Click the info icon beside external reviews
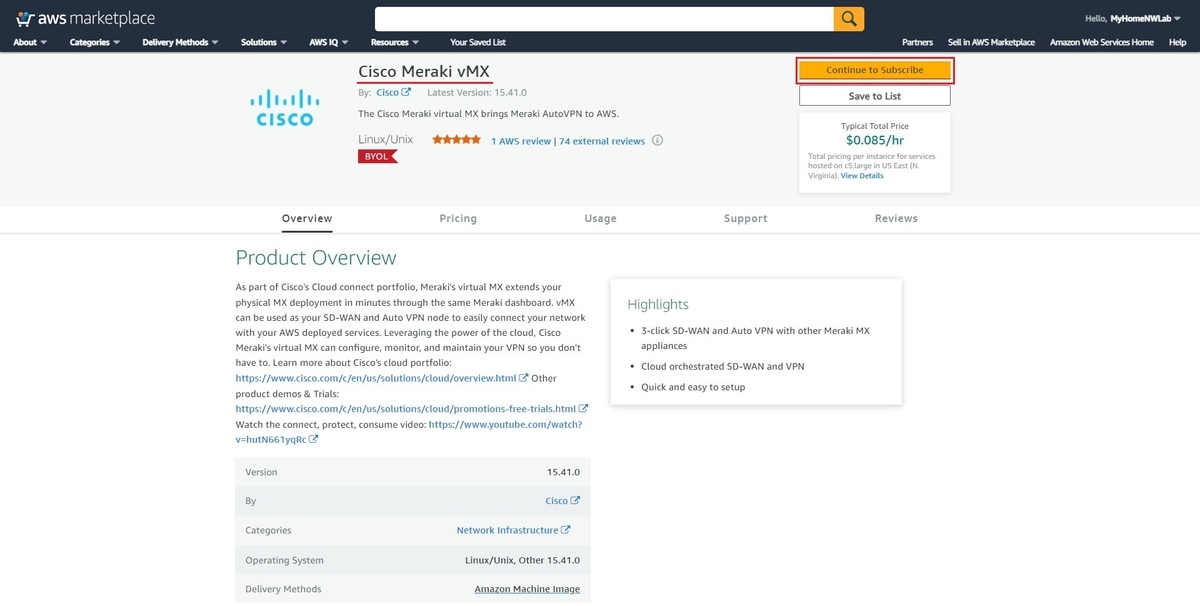1200x606 pixels. tap(657, 141)
